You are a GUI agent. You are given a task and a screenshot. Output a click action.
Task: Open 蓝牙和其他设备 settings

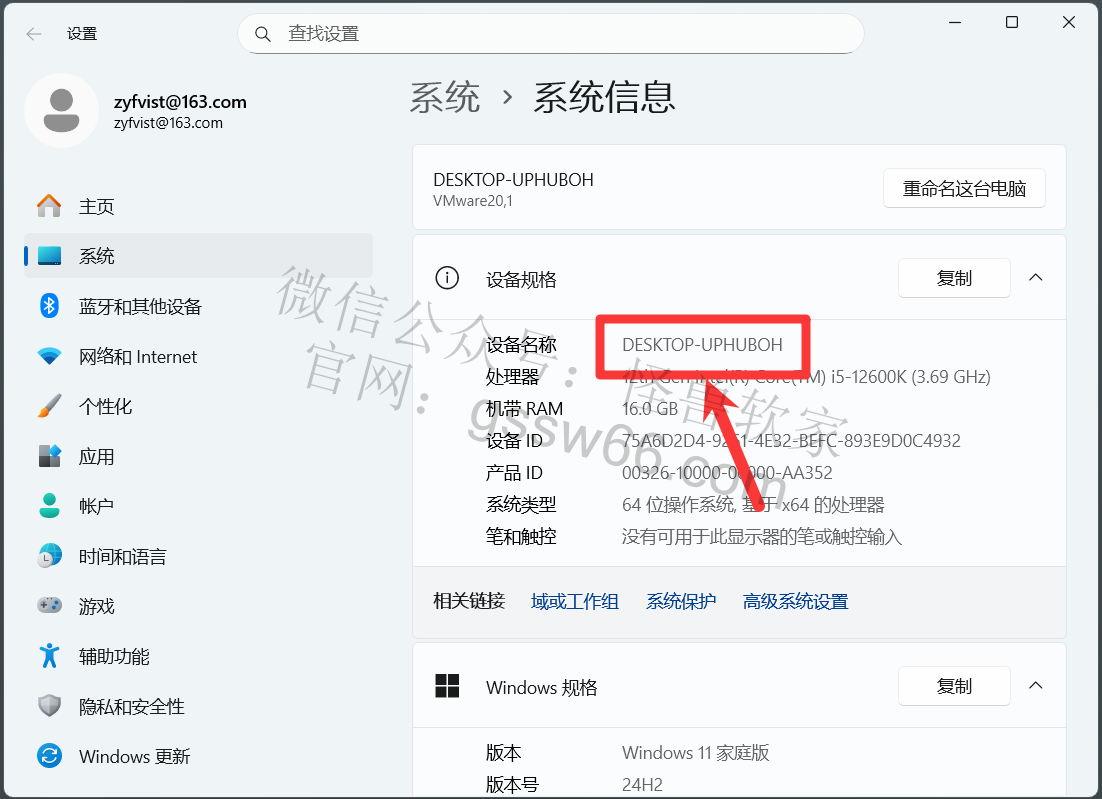pyautogui.click(x=198, y=306)
